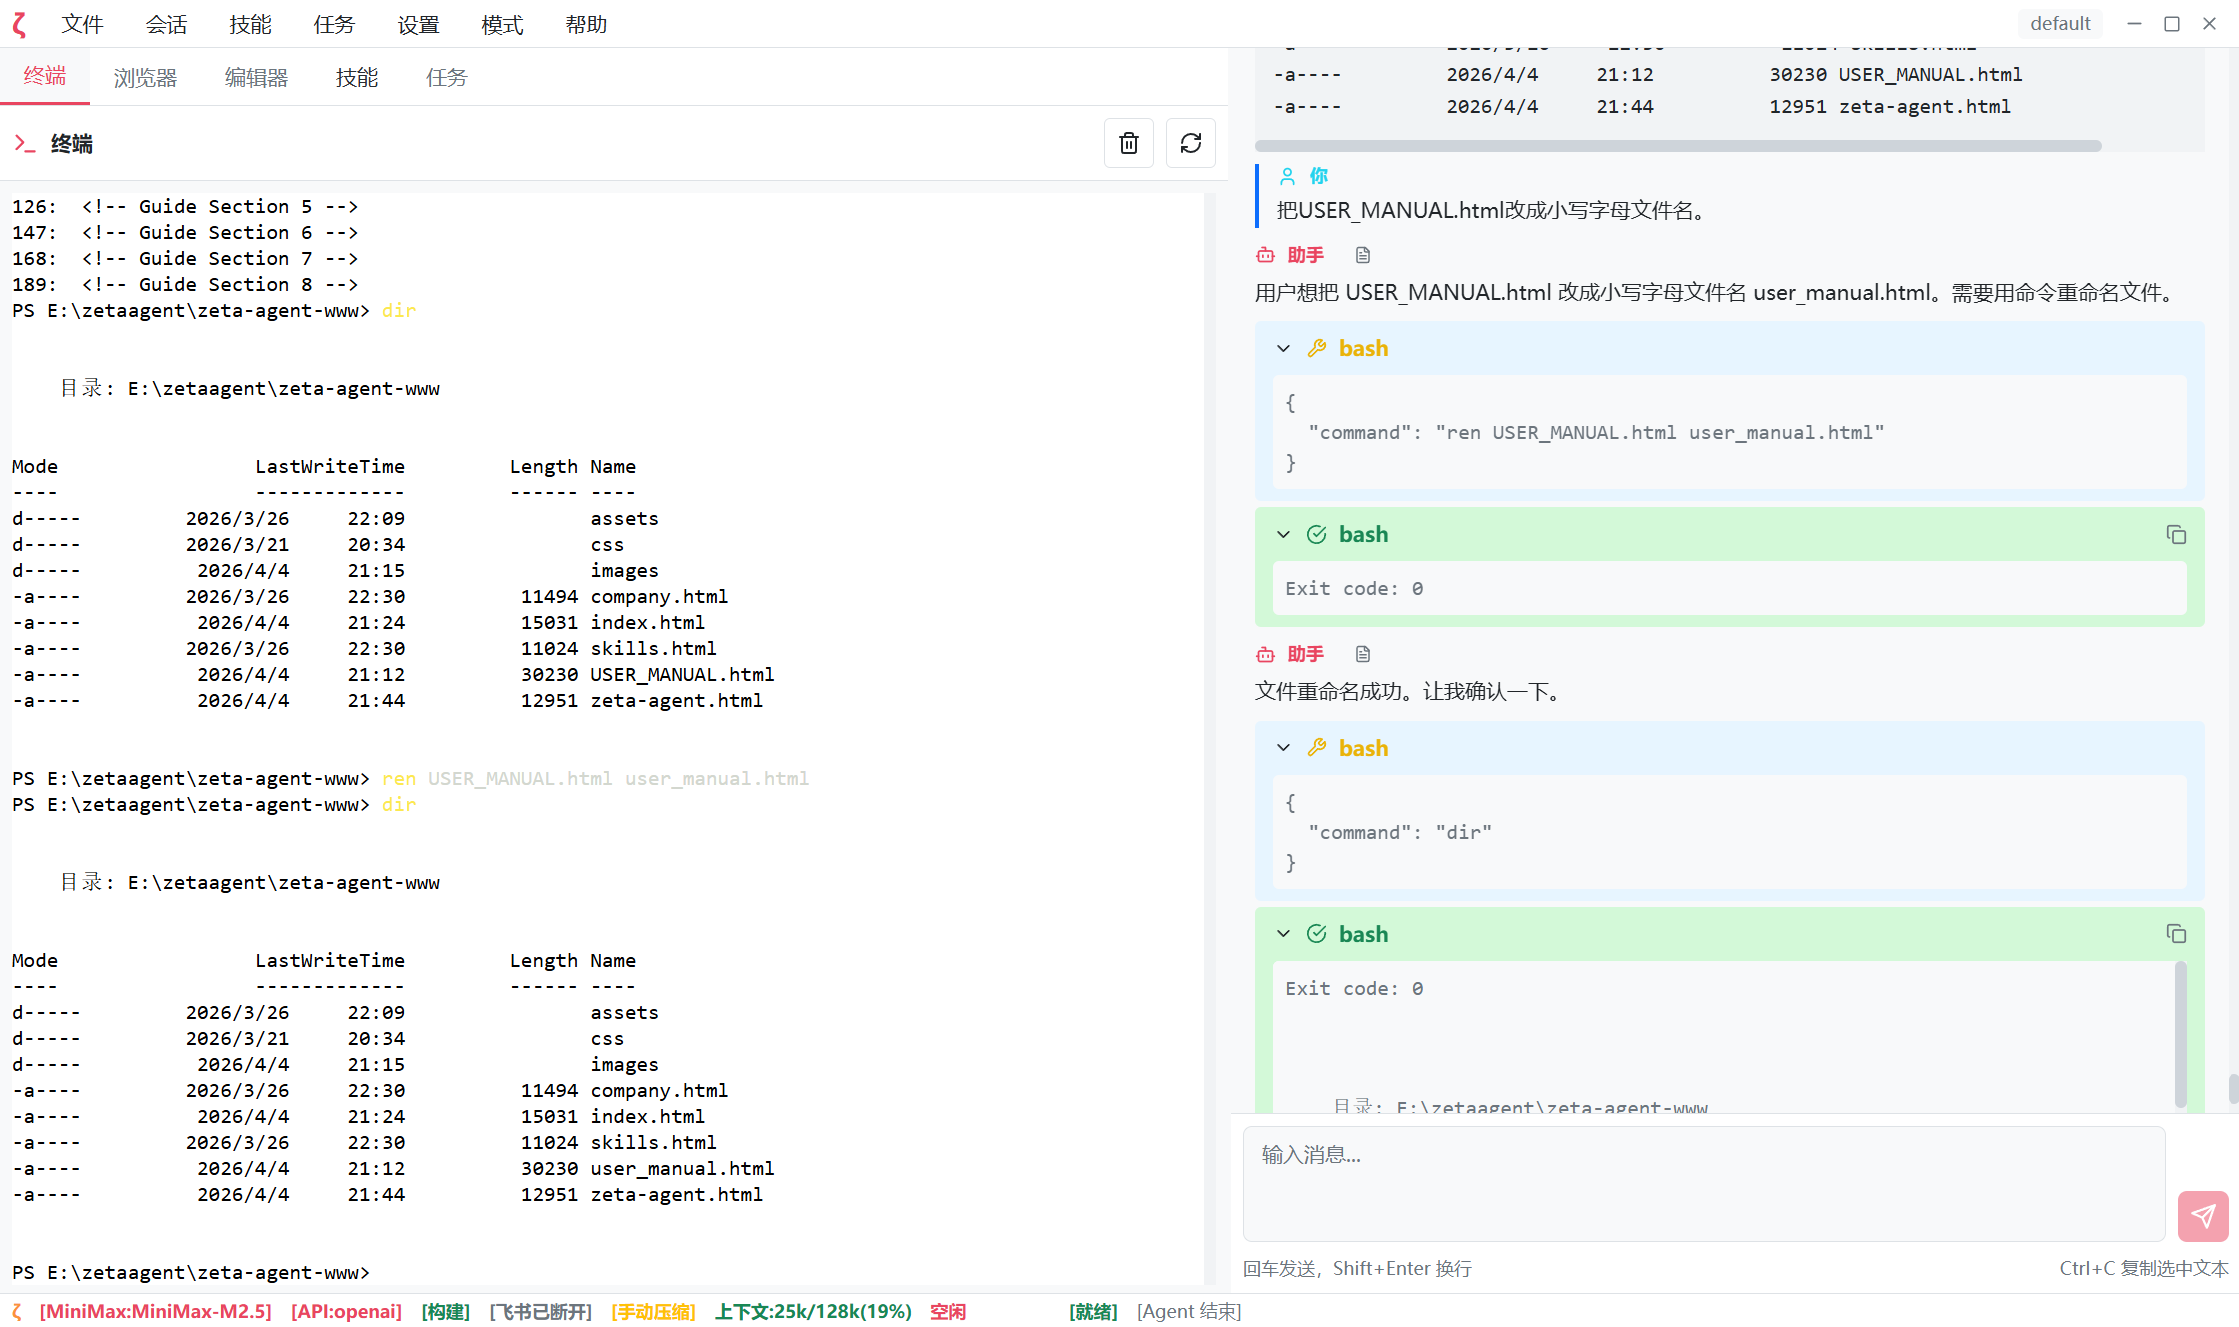Open document icon beside first 助手 label

[1363, 255]
